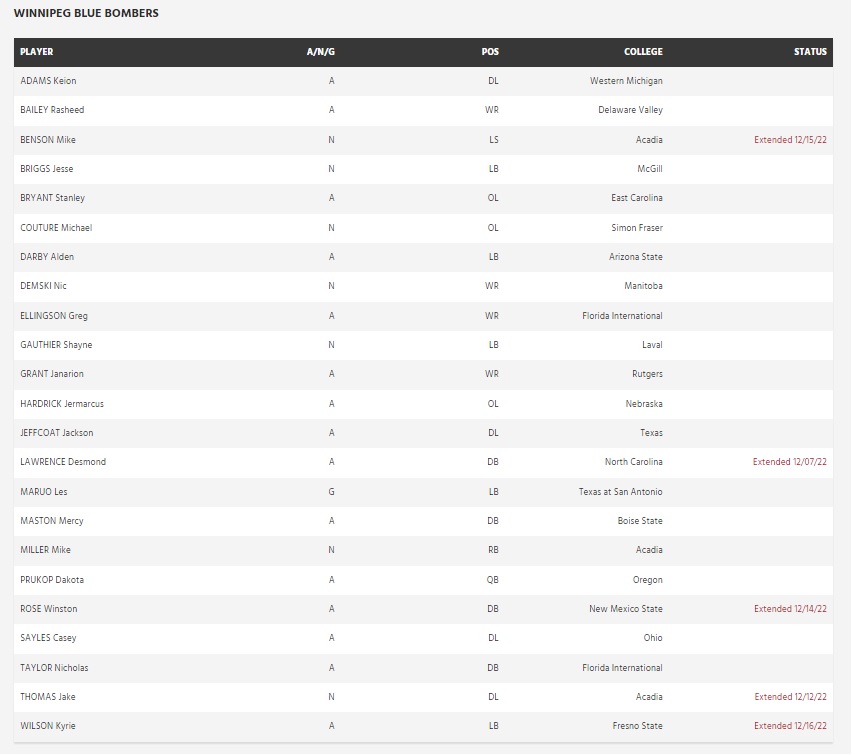Viewport: 851px width, 754px height.
Task: Select Western Michigan college cell
Action: pos(626,81)
